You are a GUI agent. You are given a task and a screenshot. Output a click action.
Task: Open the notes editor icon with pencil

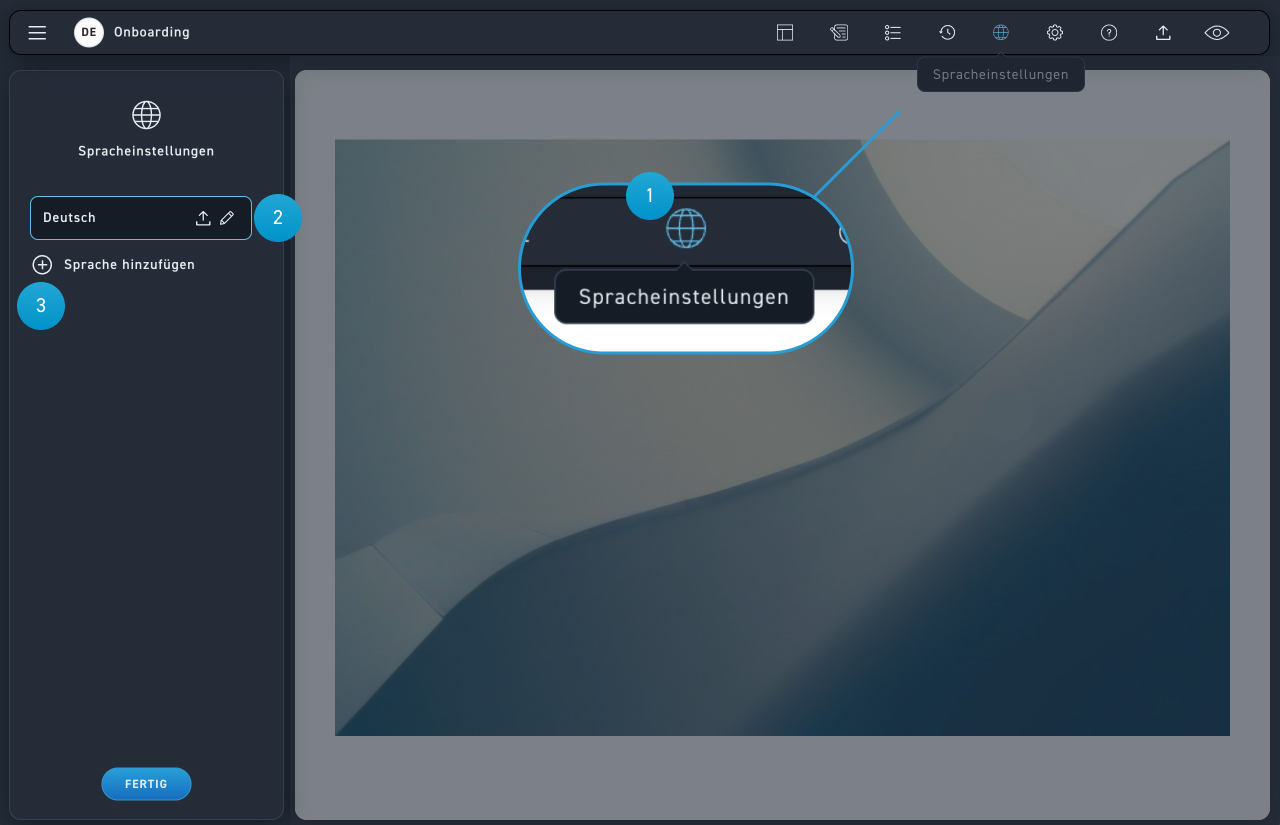[839, 33]
